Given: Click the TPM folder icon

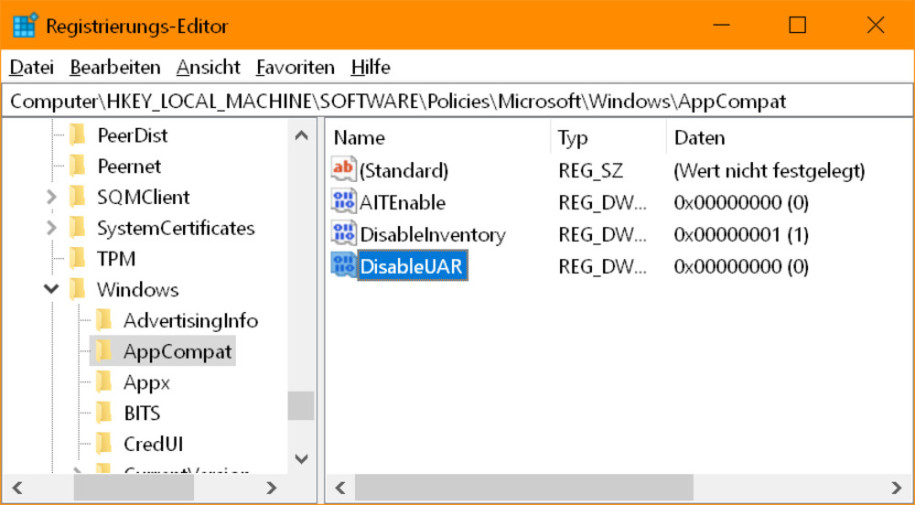Looking at the screenshot, I should pyautogui.click(x=78, y=259).
